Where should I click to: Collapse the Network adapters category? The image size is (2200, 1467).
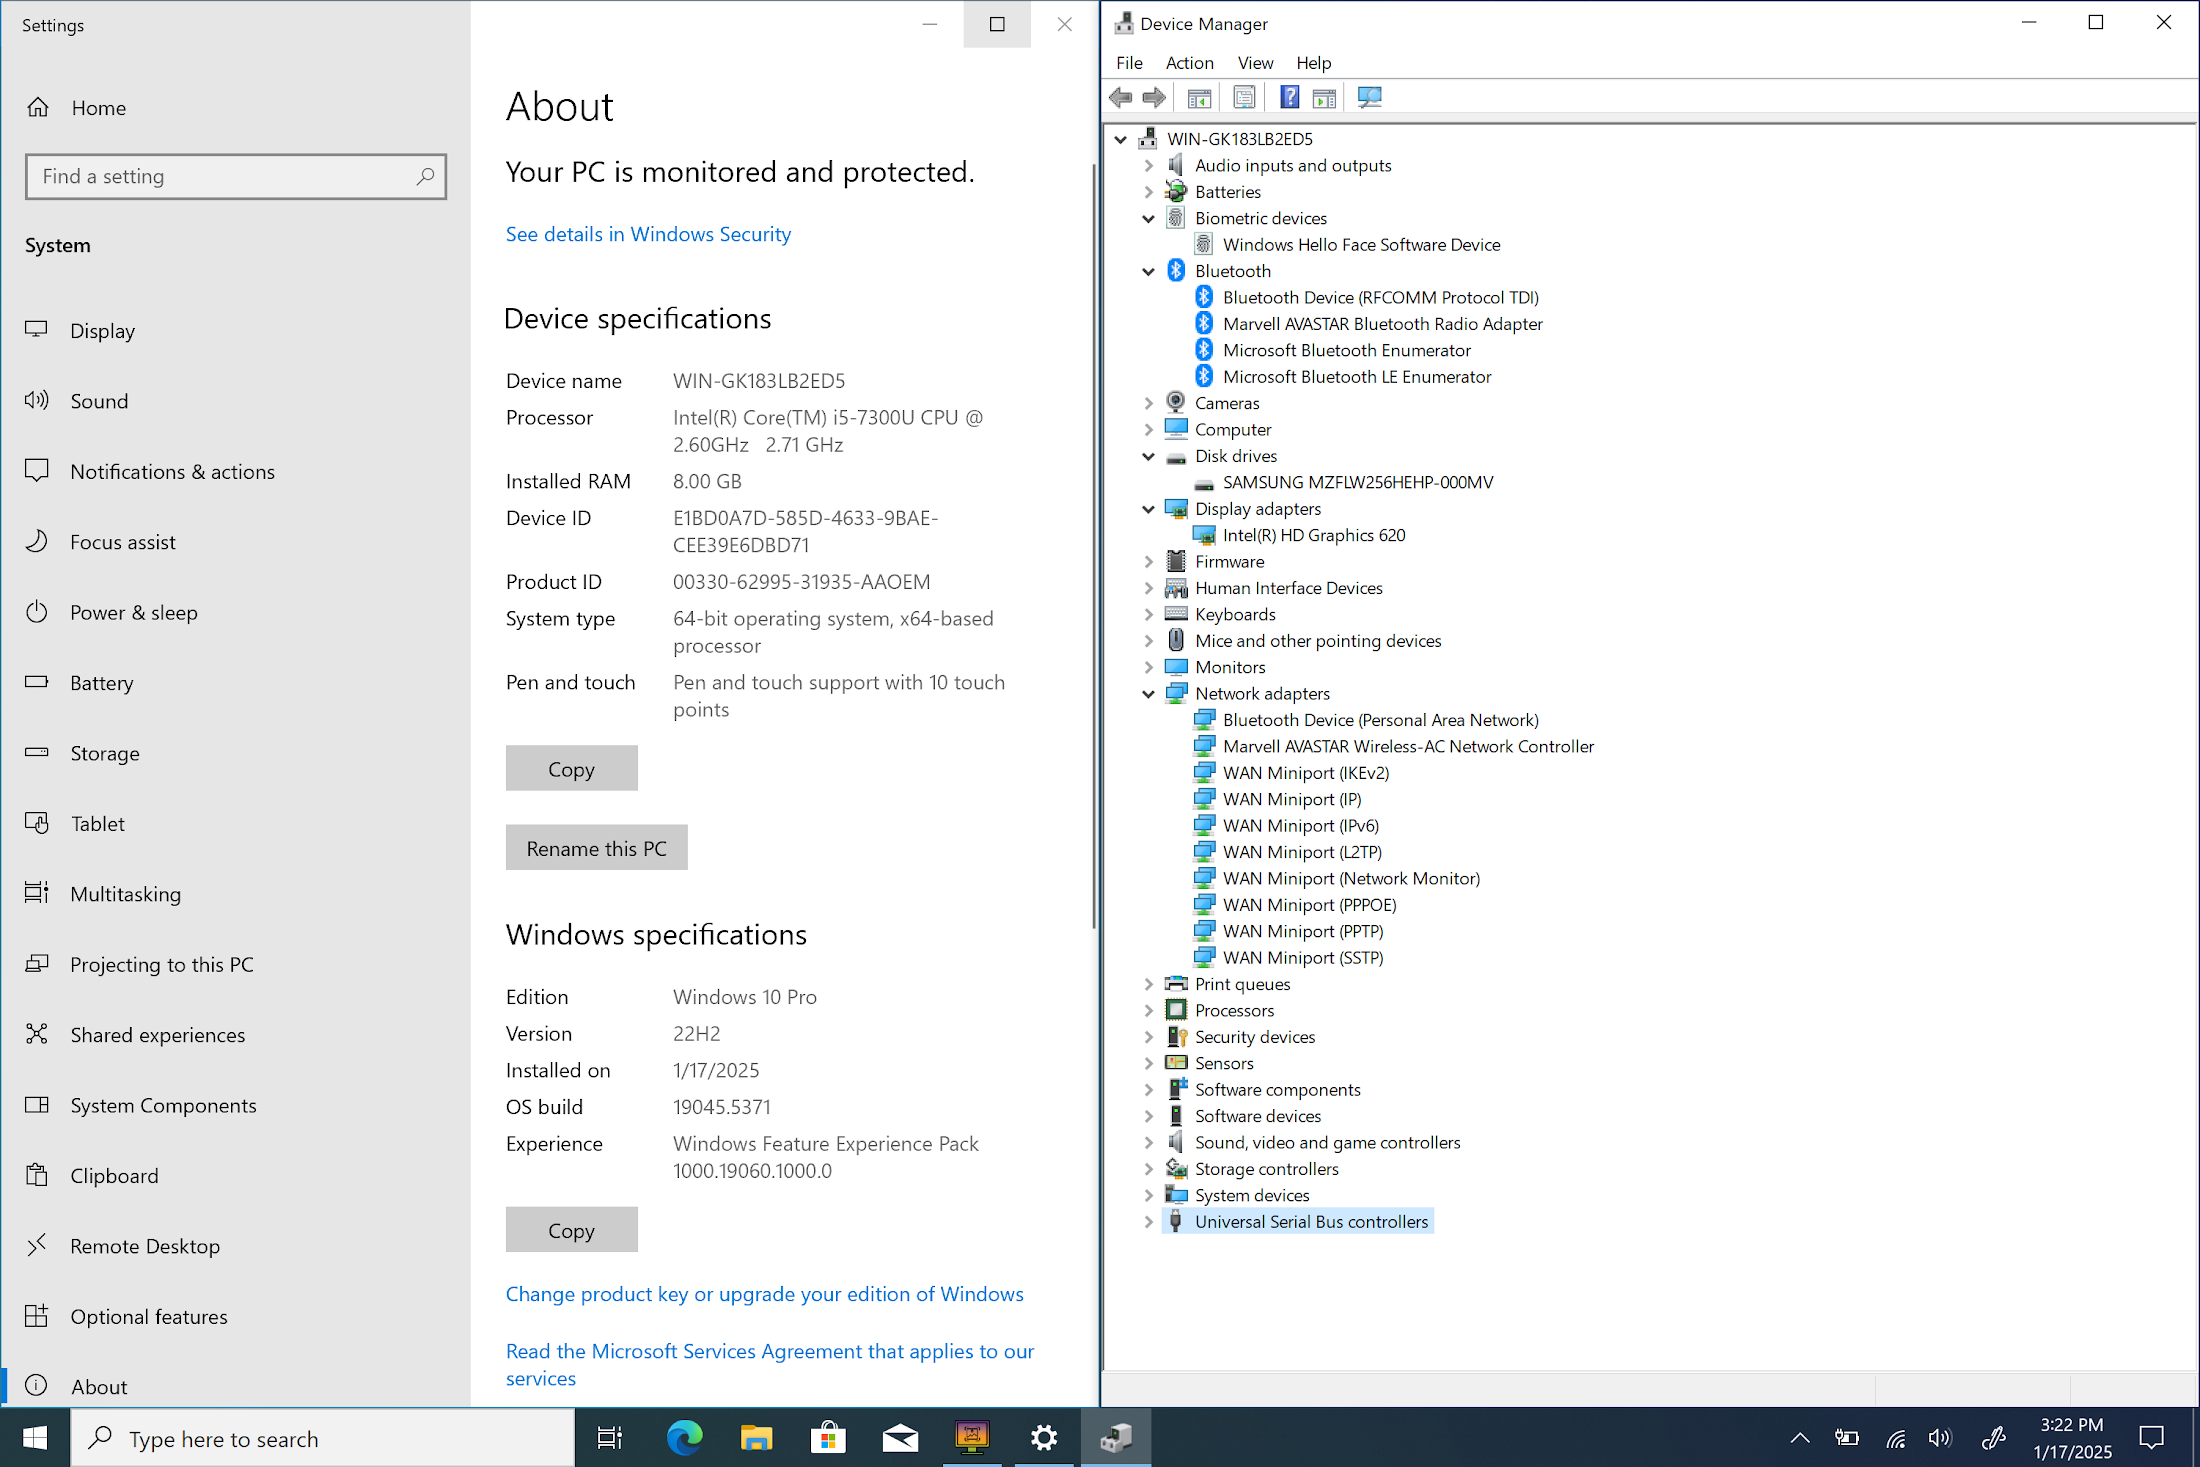[1149, 694]
